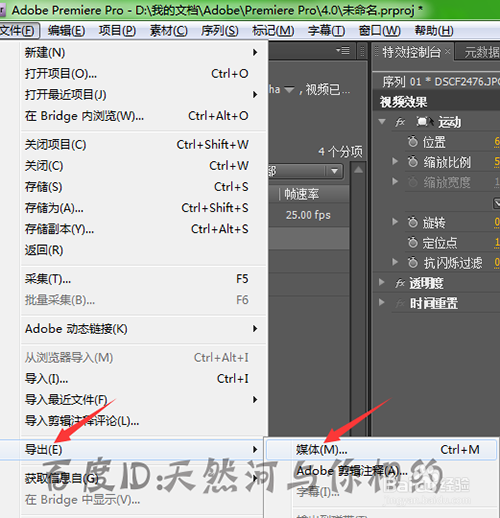This screenshot has height=518, width=500.
Task: Open the alpha dropdown arrow
Action: [x=289, y=90]
